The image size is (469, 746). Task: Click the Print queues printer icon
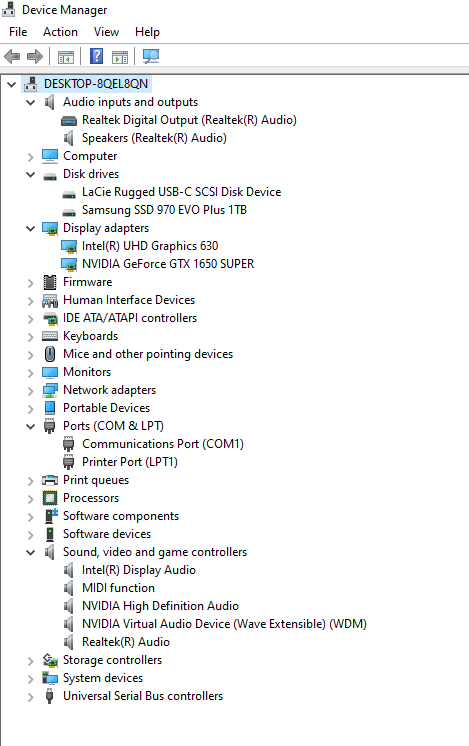click(49, 480)
